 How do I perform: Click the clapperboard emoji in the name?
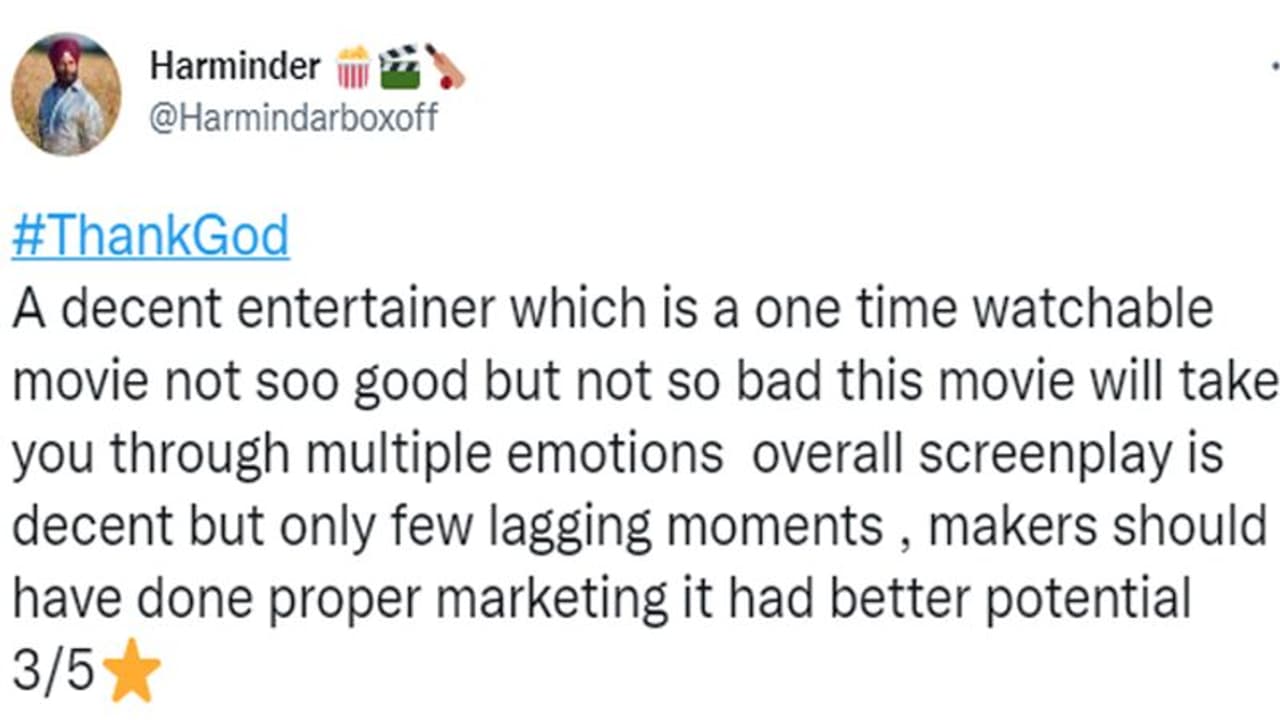[399, 67]
